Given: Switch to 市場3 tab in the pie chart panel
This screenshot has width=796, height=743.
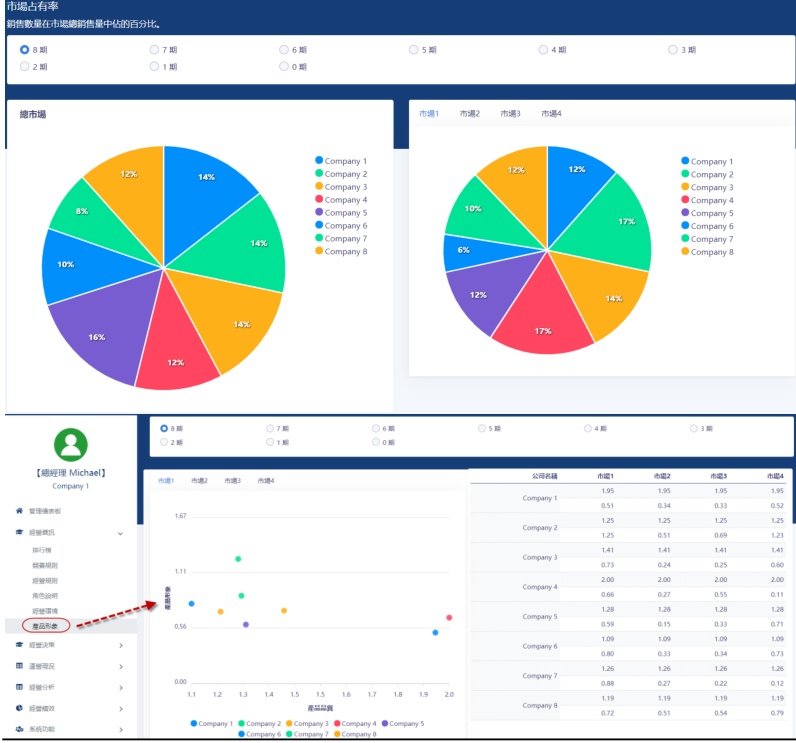Looking at the screenshot, I should (510, 114).
